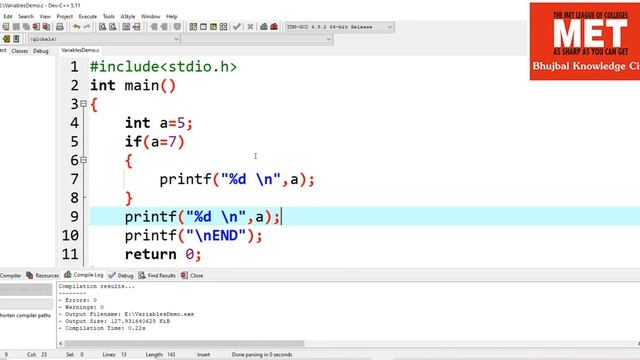The image size is (640, 360).
Task: Open the Help menu
Action: (x=171, y=16)
